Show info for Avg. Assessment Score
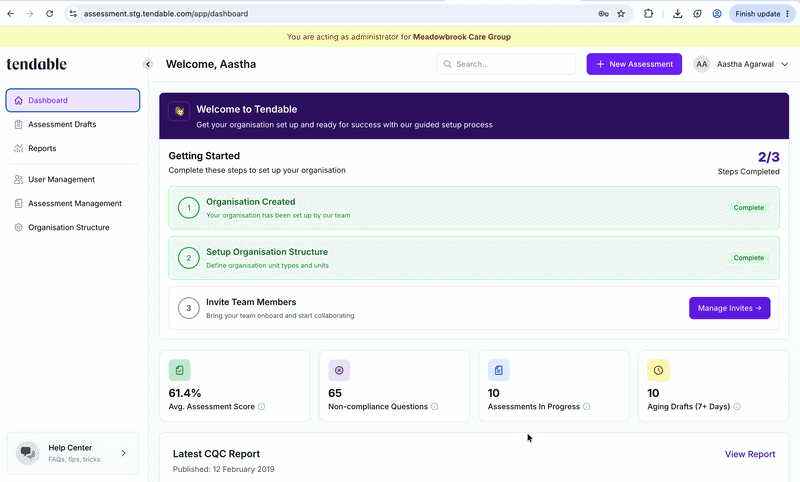The height and width of the screenshot is (482, 800). pyautogui.click(x=261, y=407)
